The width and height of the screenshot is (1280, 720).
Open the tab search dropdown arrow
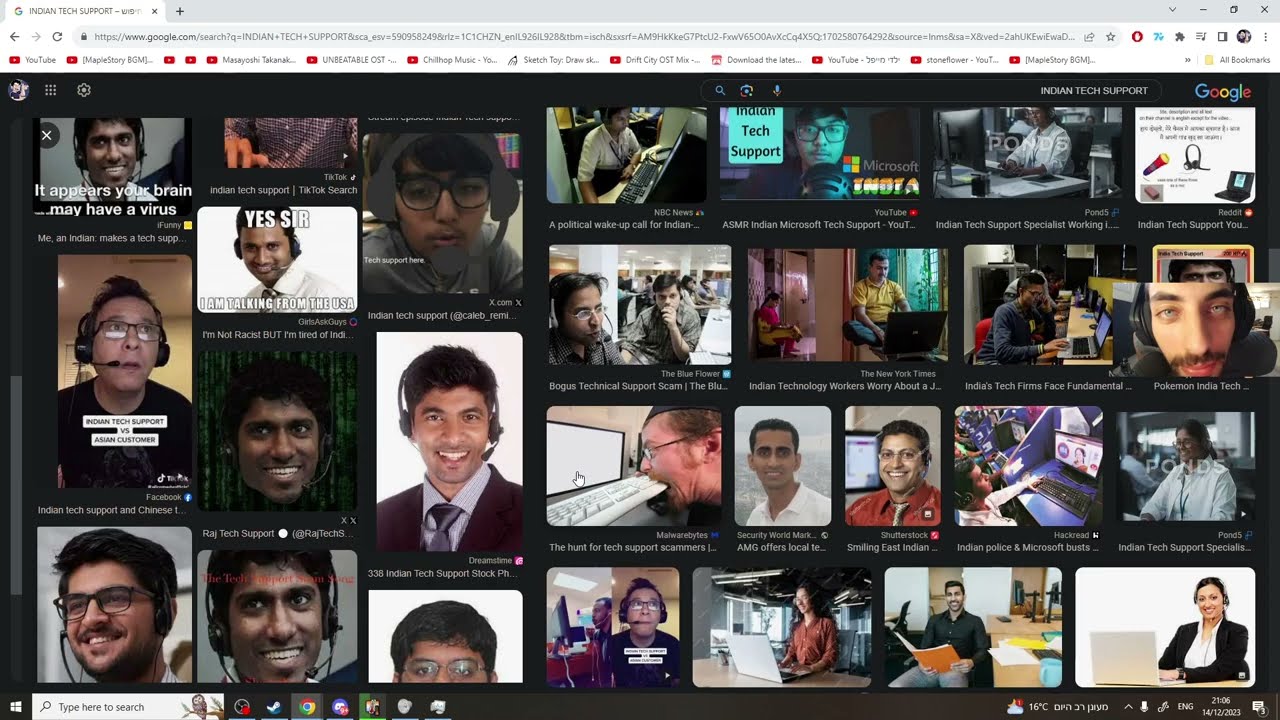(1173, 10)
